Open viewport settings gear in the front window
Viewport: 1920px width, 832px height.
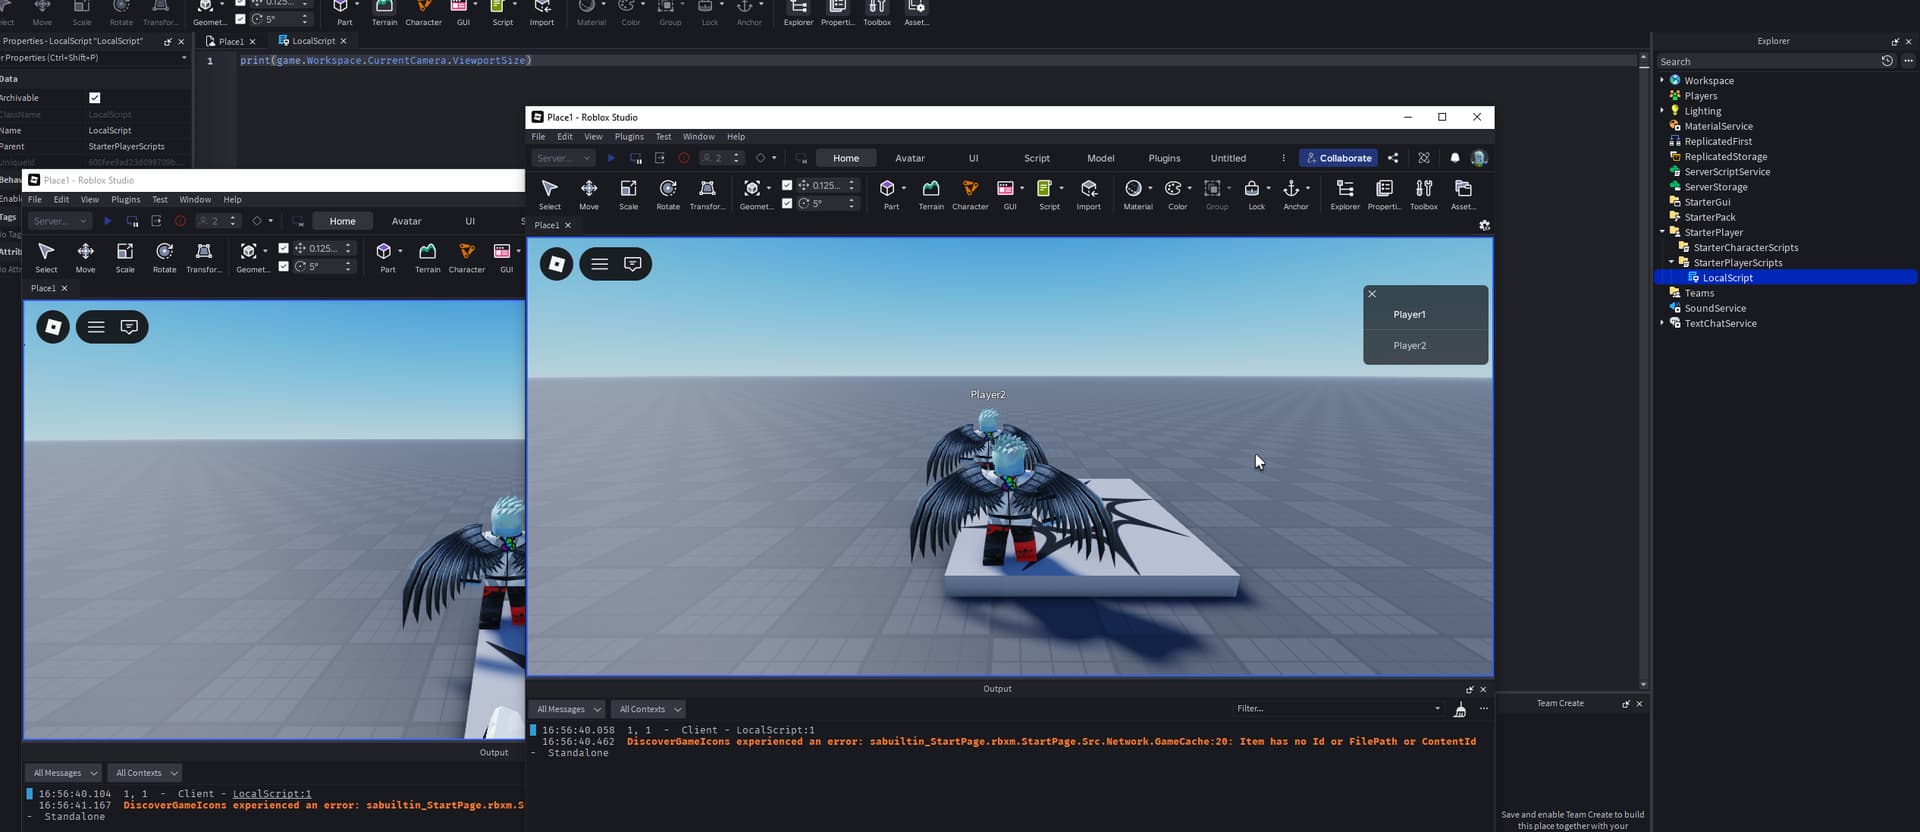(1484, 225)
